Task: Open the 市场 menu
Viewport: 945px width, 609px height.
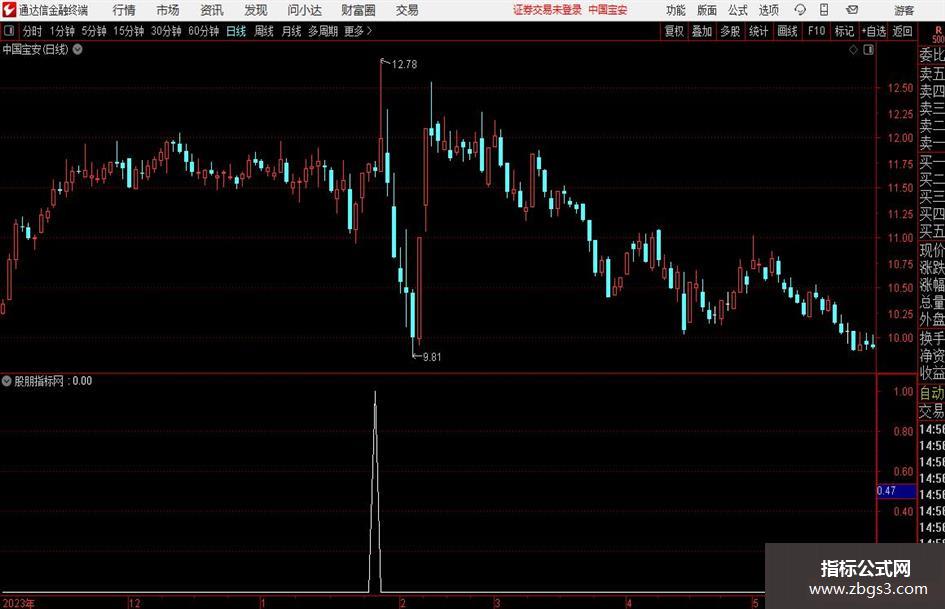Action: pos(168,10)
